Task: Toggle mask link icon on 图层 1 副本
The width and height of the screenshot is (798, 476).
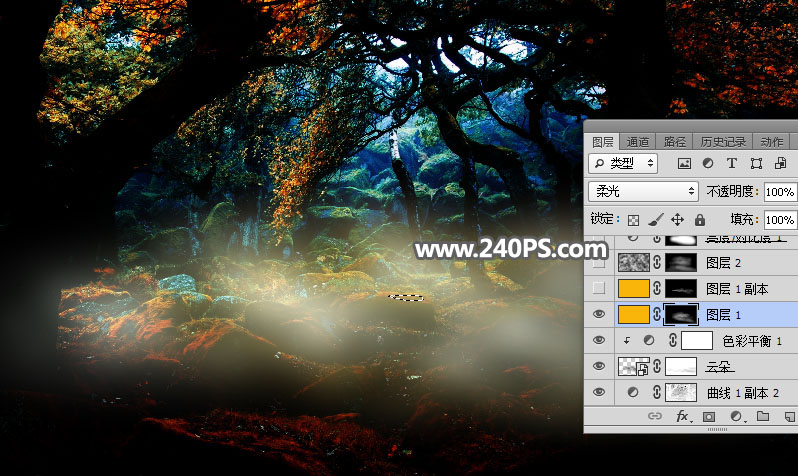Action: (x=657, y=288)
